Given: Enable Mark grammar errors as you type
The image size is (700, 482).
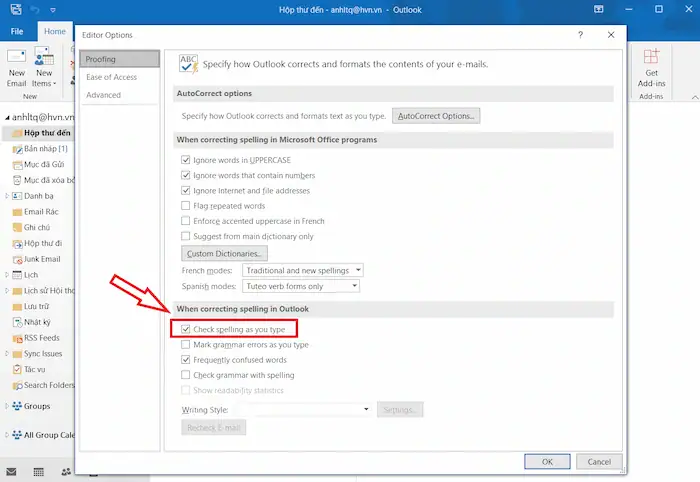Looking at the screenshot, I should tap(186, 345).
